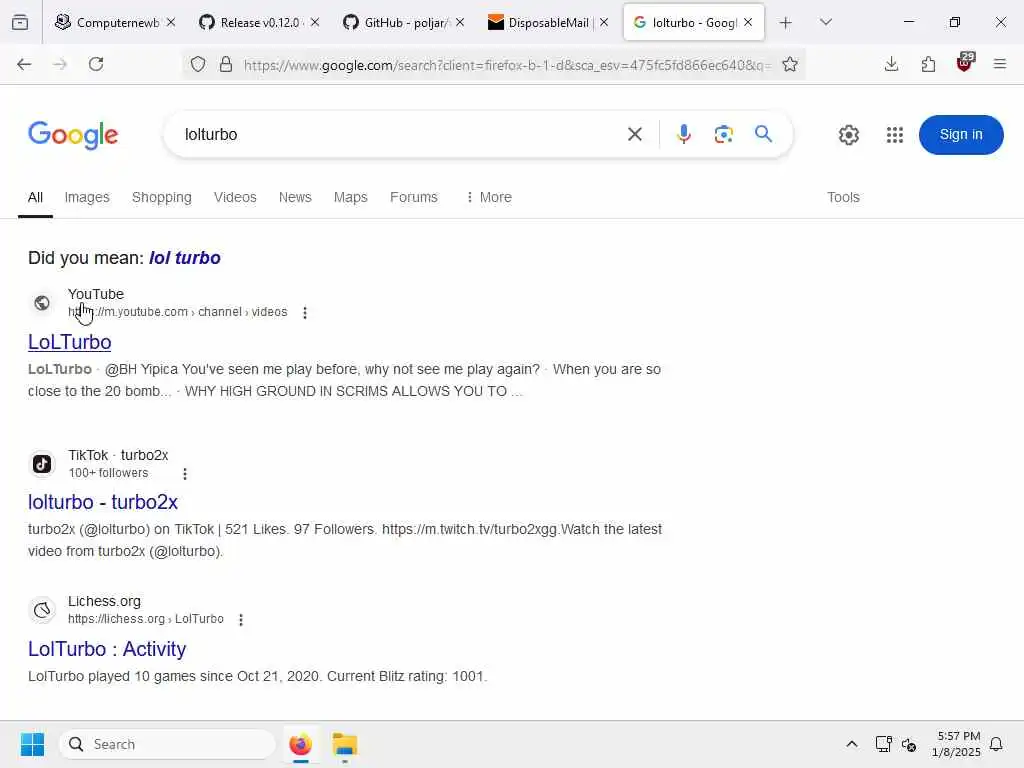1024x768 pixels.
Task: Open the three-dot menu for YouTube result
Action: pyautogui.click(x=305, y=313)
